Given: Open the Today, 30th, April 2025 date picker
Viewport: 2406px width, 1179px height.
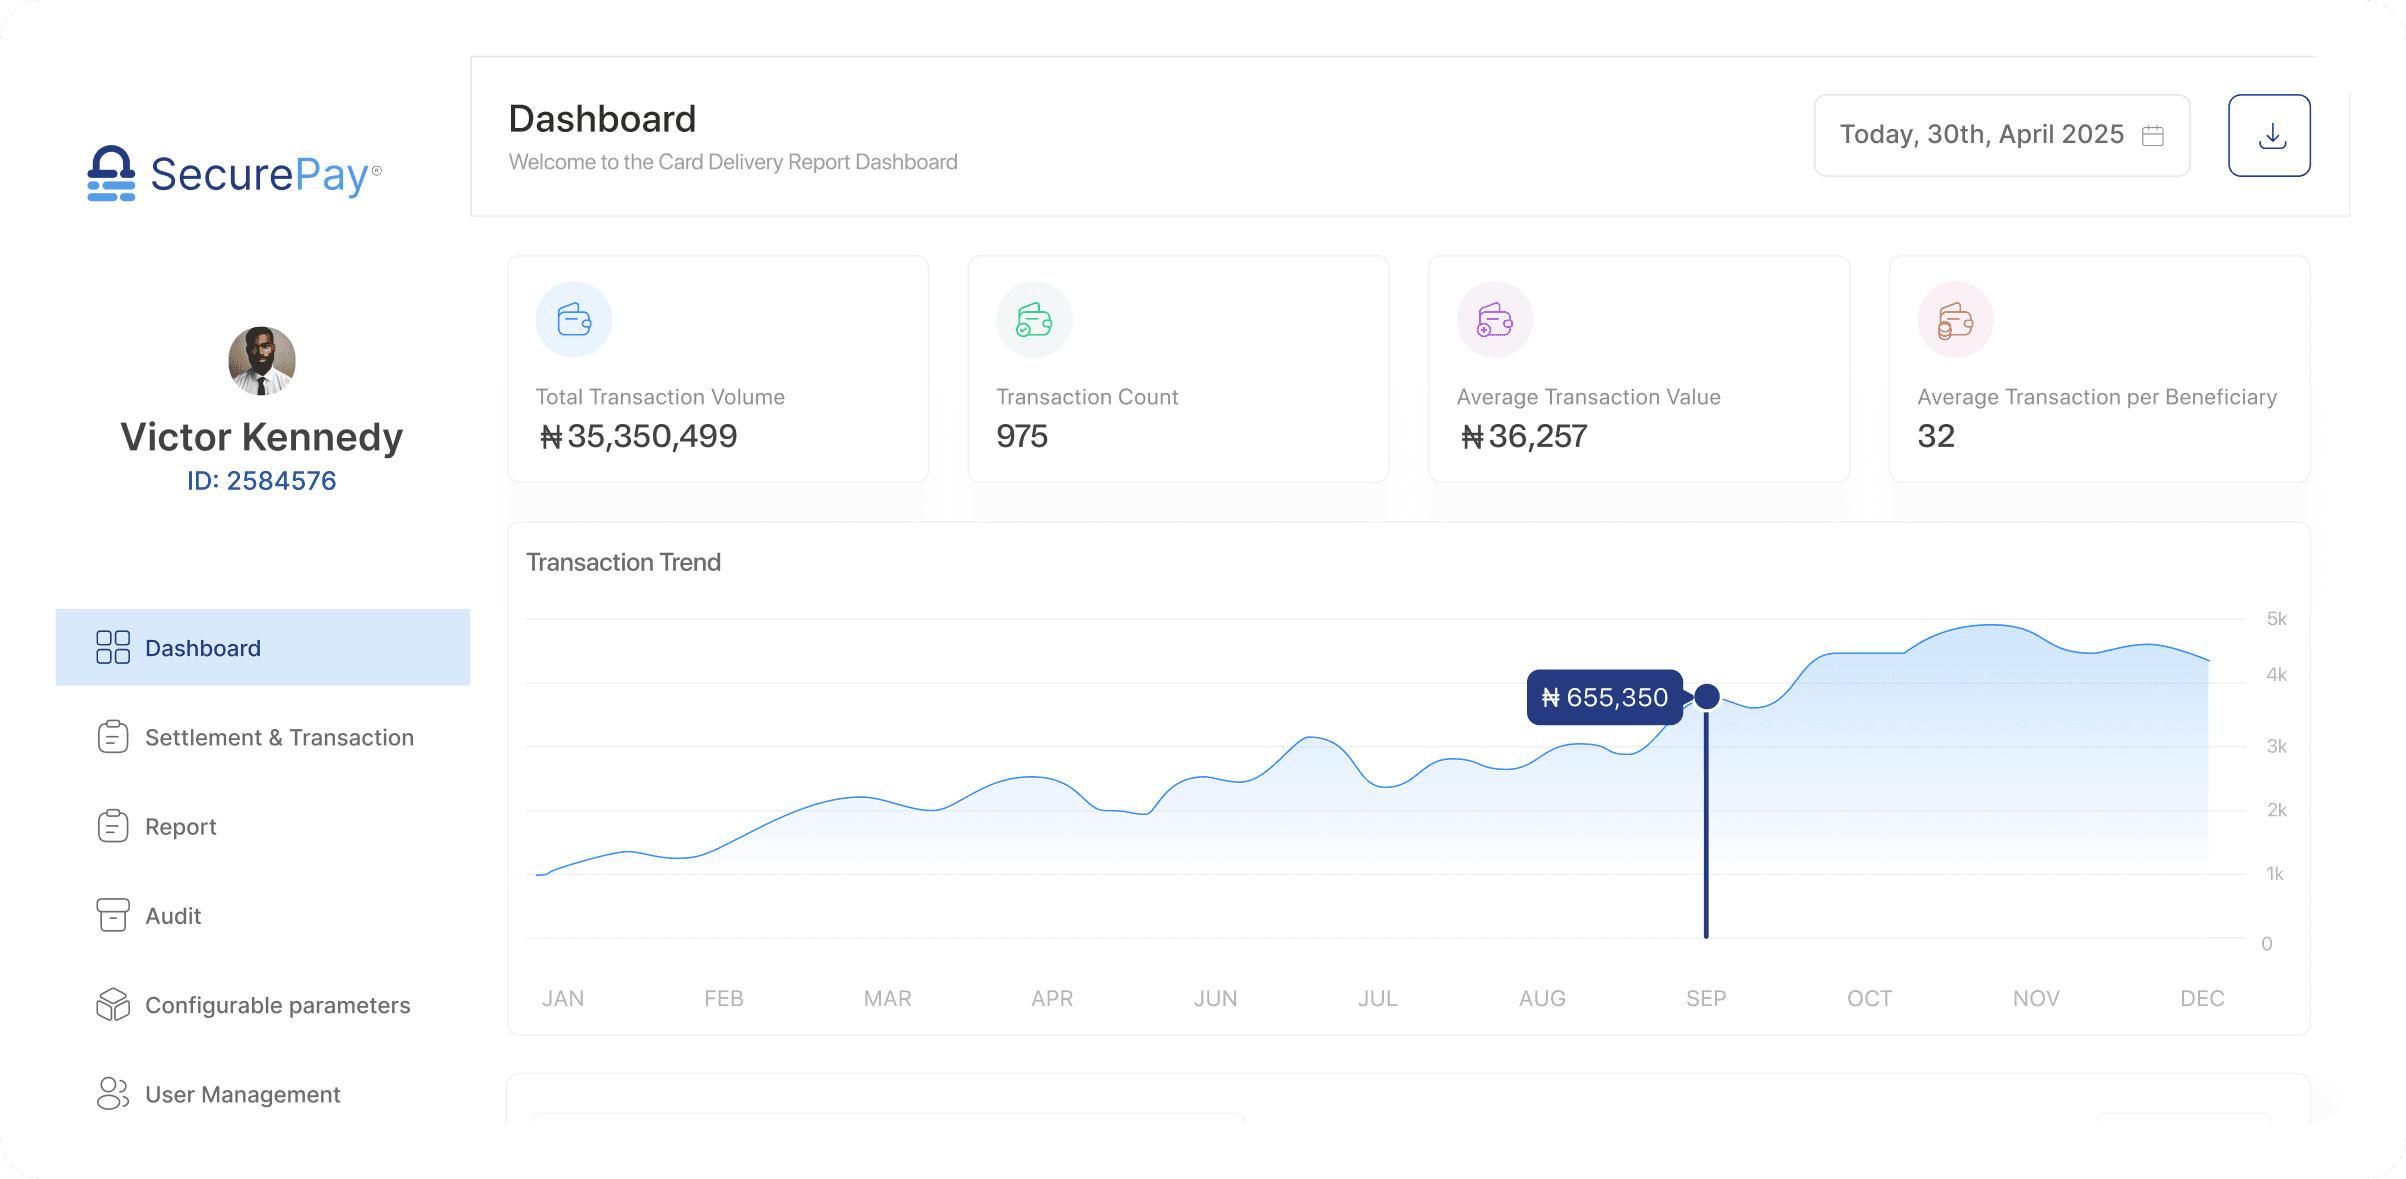Looking at the screenshot, I should [1981, 135].
